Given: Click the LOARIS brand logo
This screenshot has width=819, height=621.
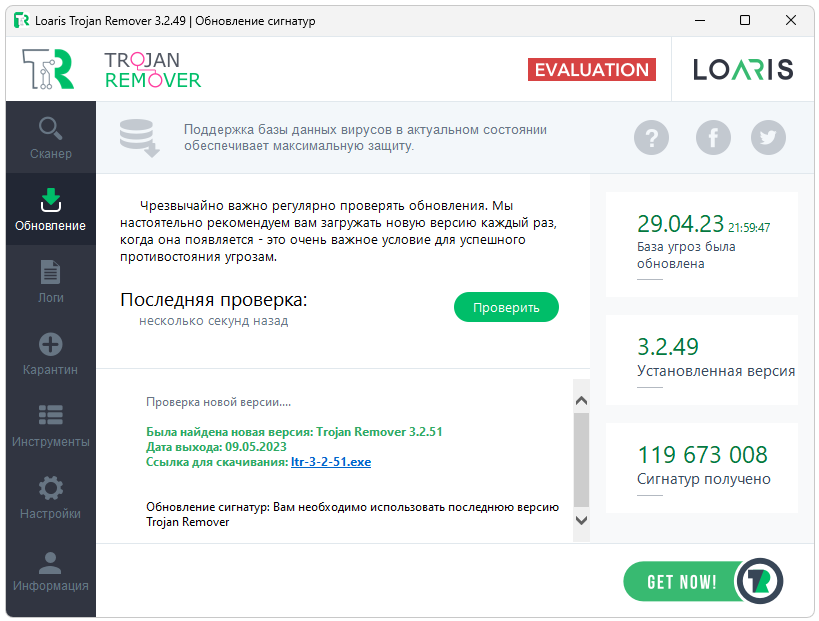Looking at the screenshot, I should coord(743,69).
